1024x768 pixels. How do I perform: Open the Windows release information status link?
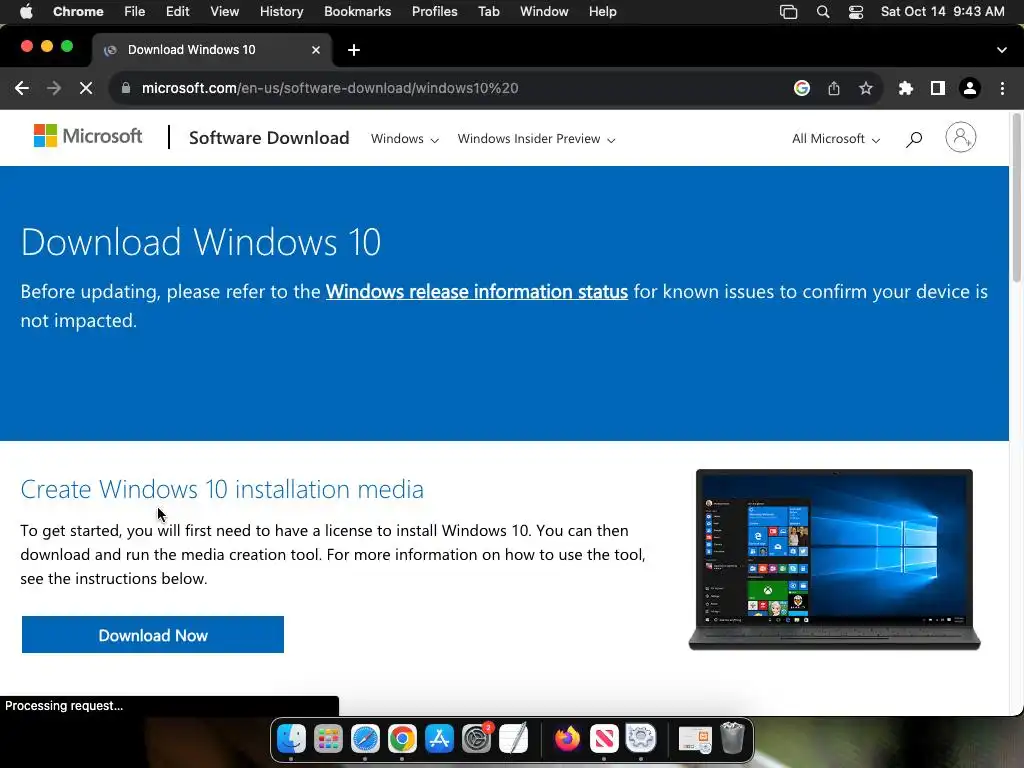[x=477, y=291]
